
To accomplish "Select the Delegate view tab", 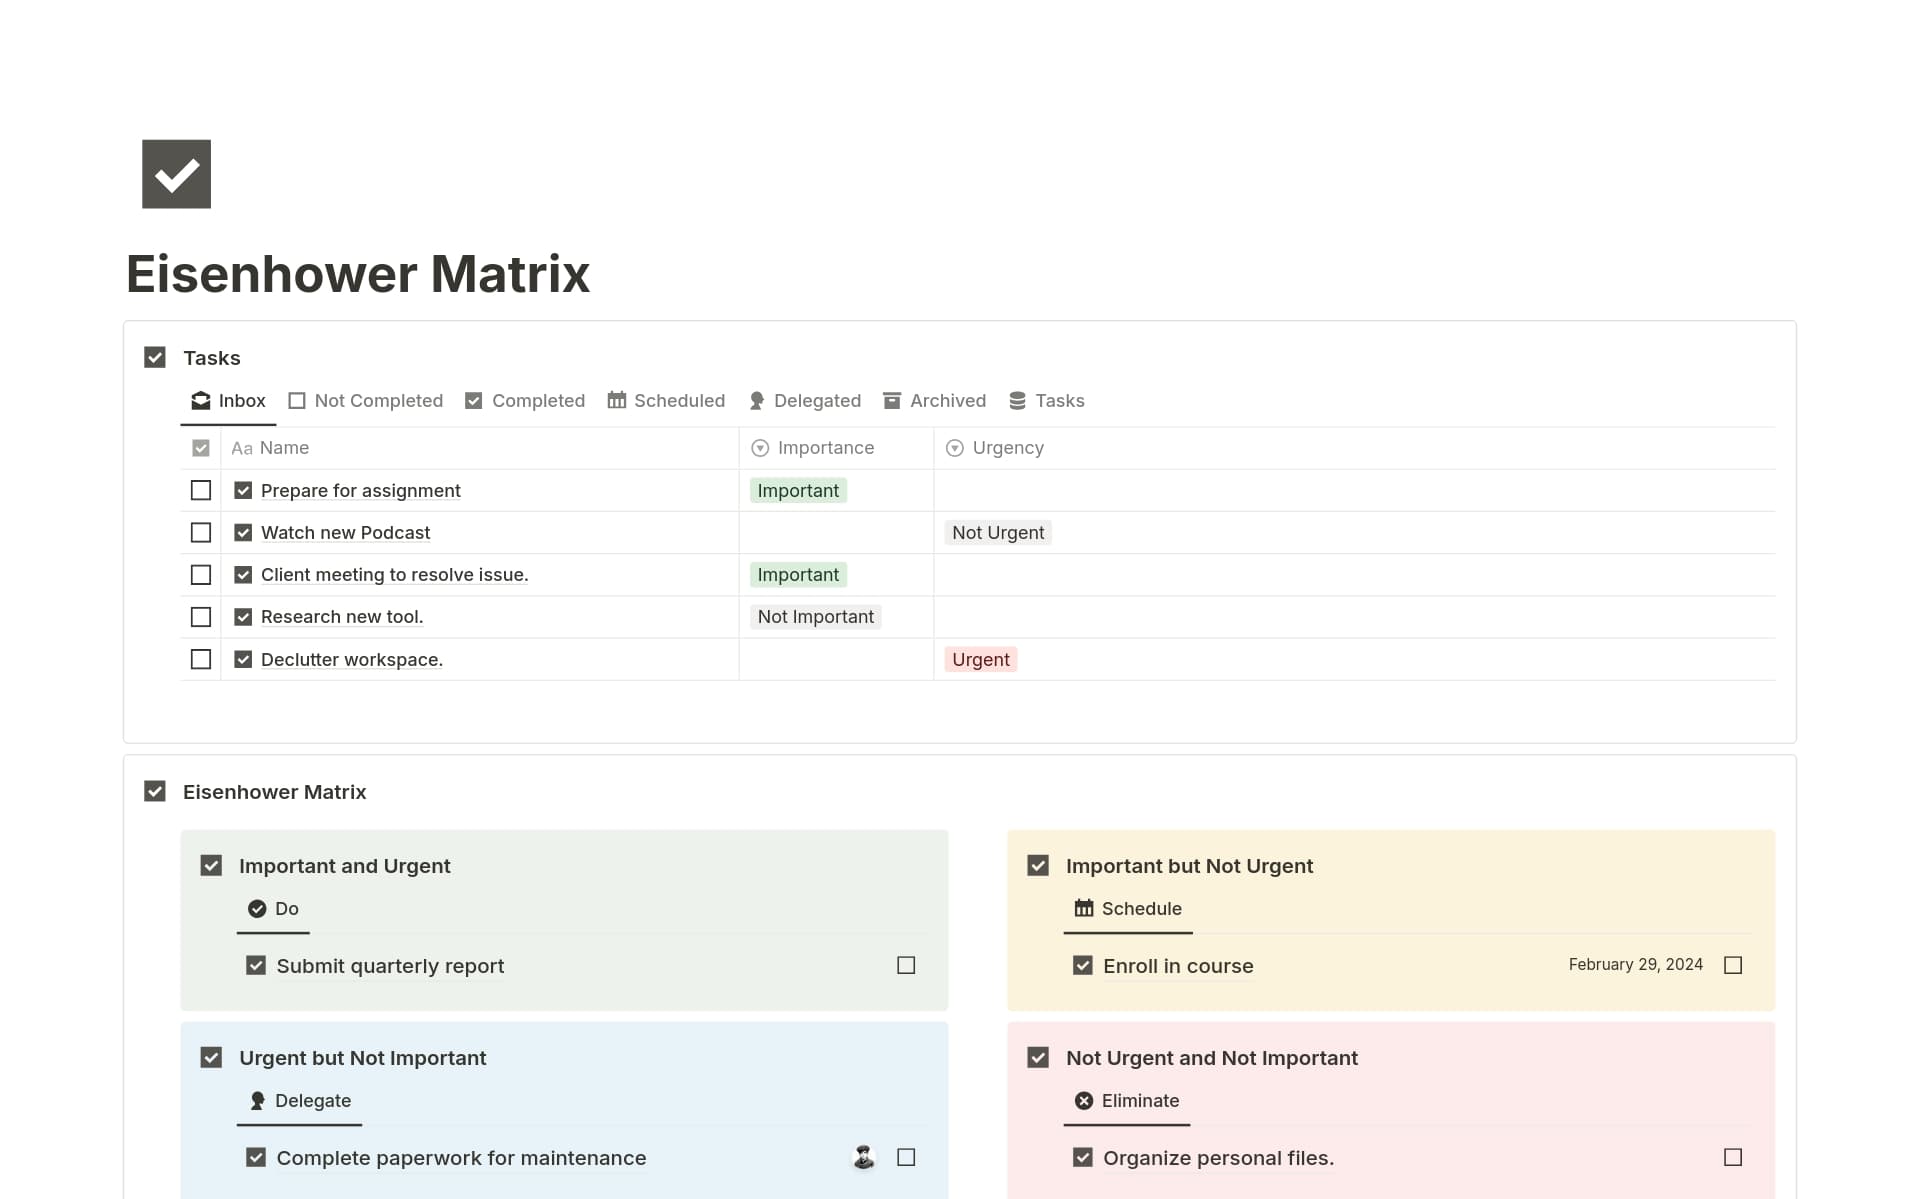I will (x=299, y=1101).
